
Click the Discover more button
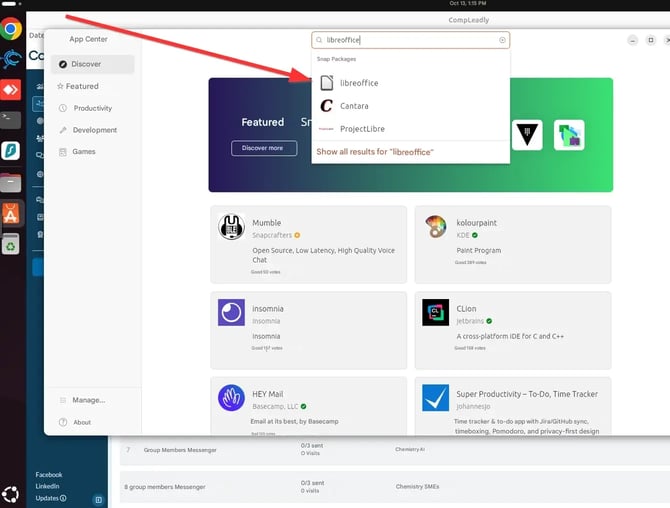(264, 148)
